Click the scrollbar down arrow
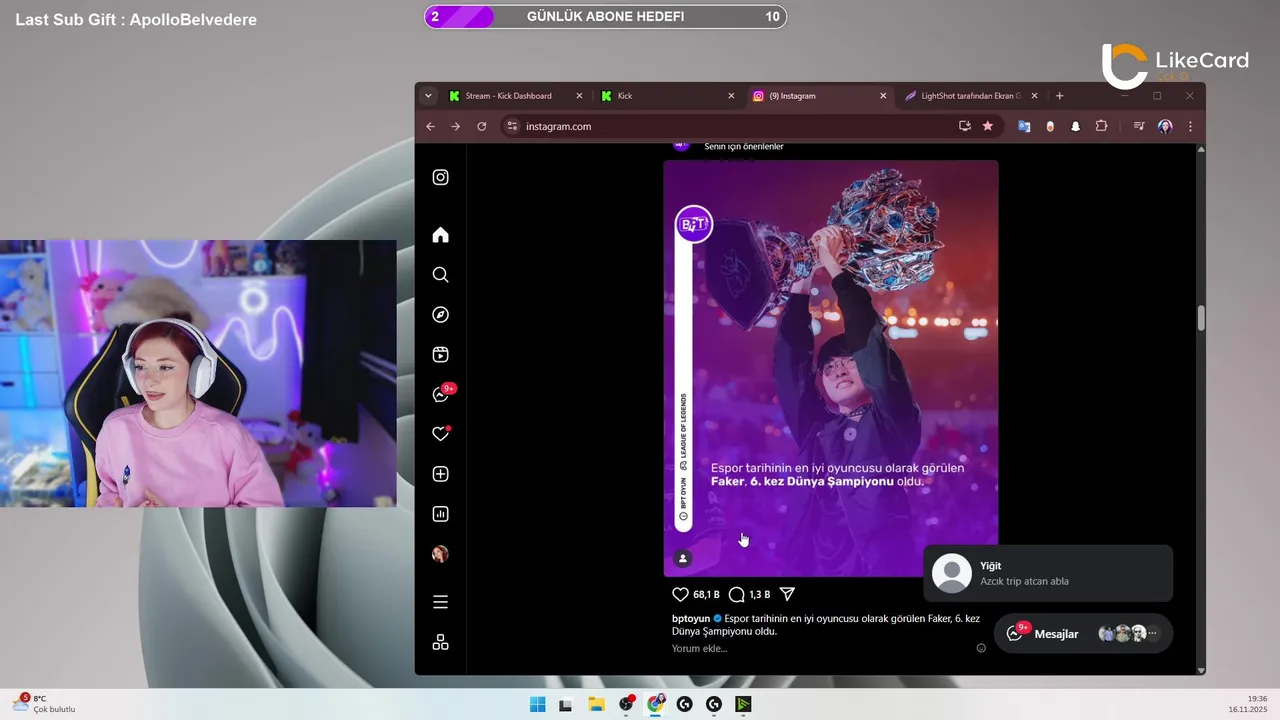Image resolution: width=1280 pixels, height=720 pixels. point(1201,670)
